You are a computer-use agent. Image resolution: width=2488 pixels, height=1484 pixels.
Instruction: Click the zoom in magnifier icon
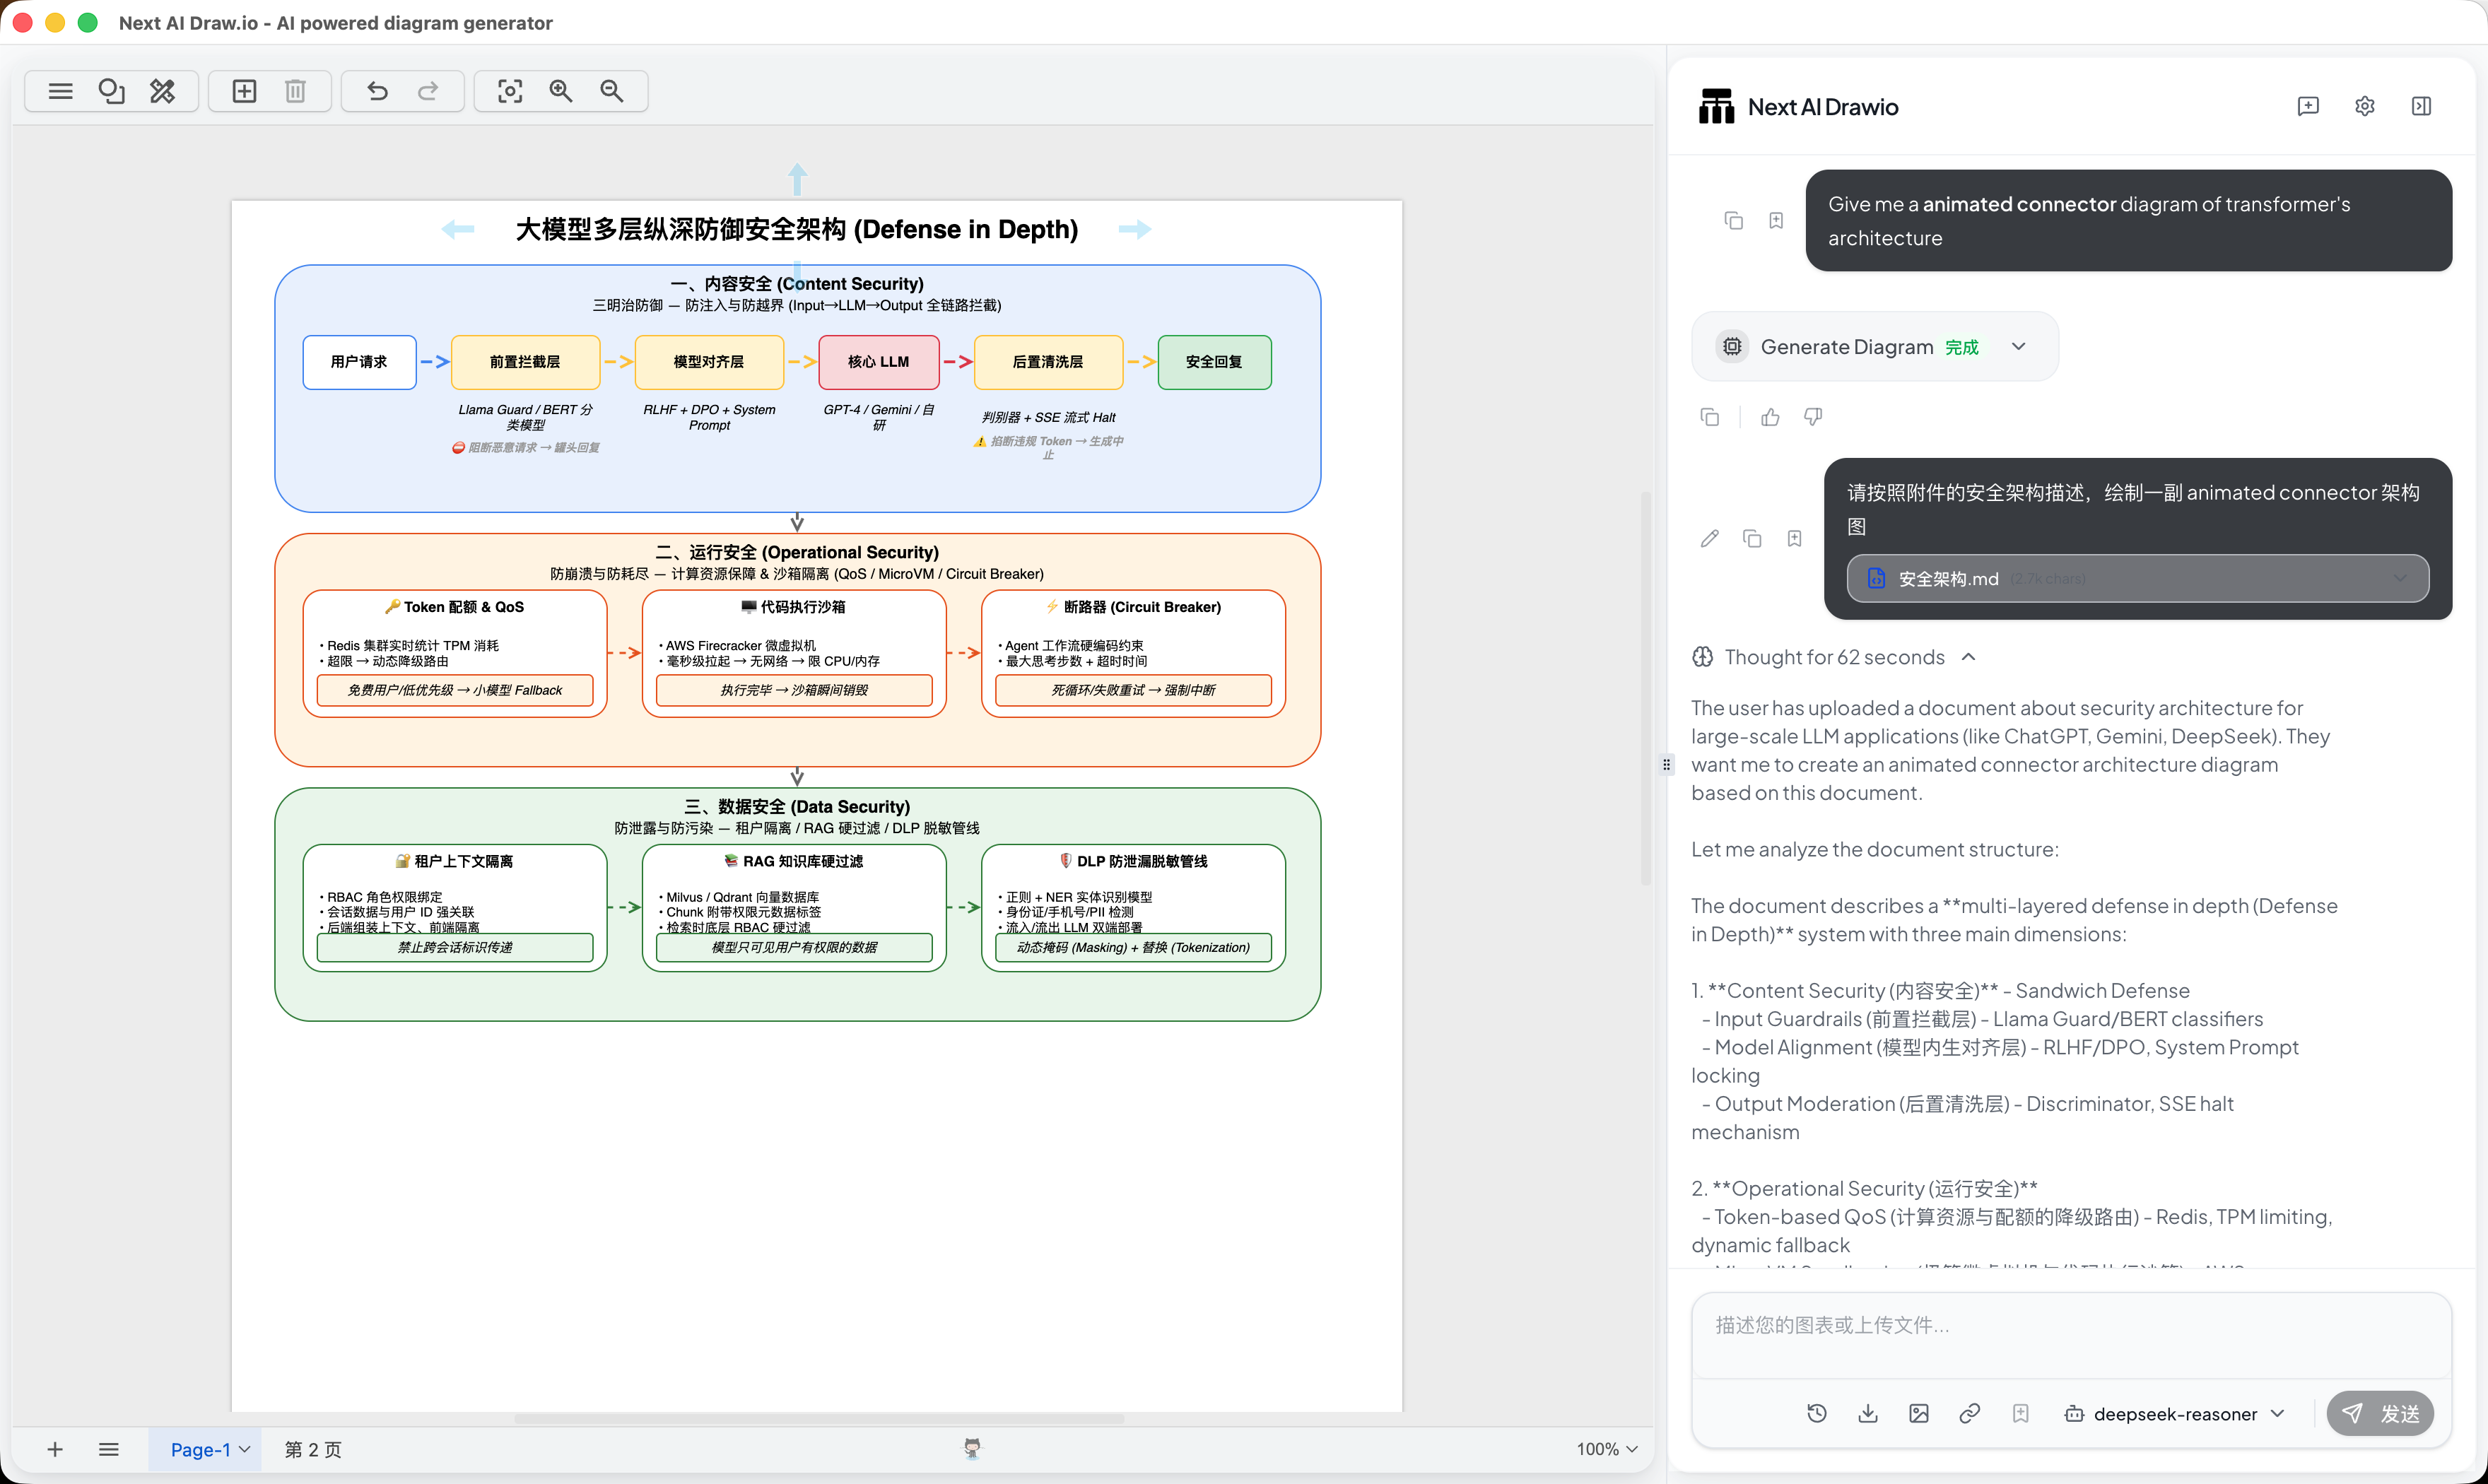(561, 91)
